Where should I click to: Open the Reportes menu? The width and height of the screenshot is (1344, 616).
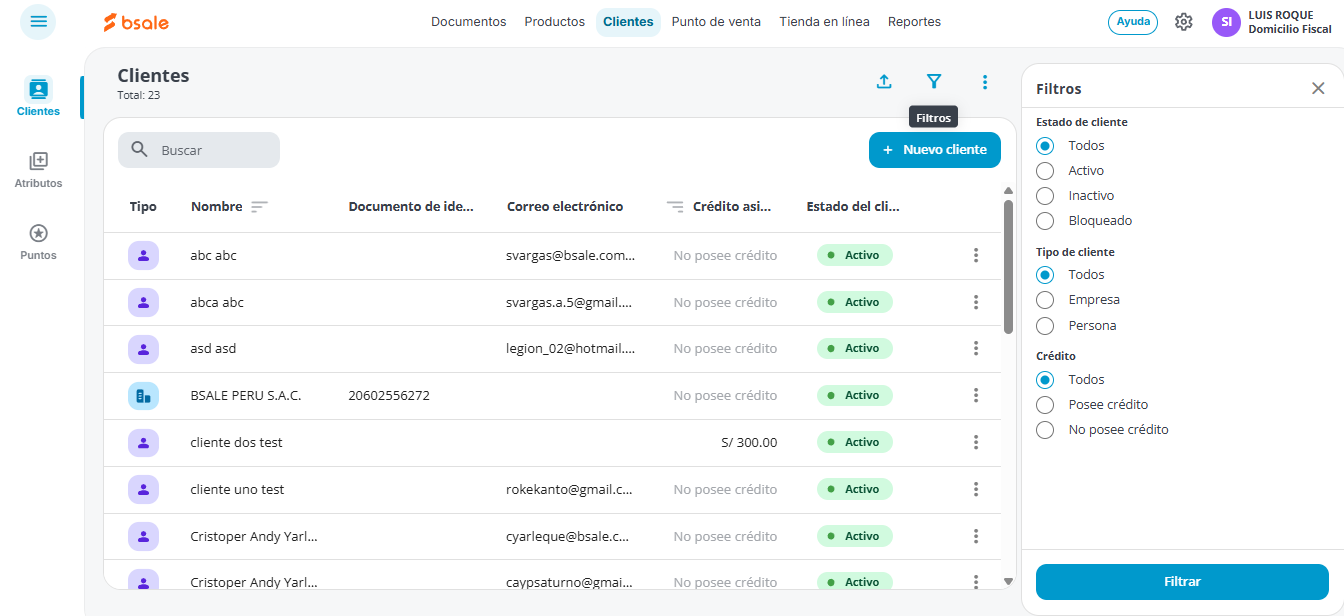(x=914, y=22)
